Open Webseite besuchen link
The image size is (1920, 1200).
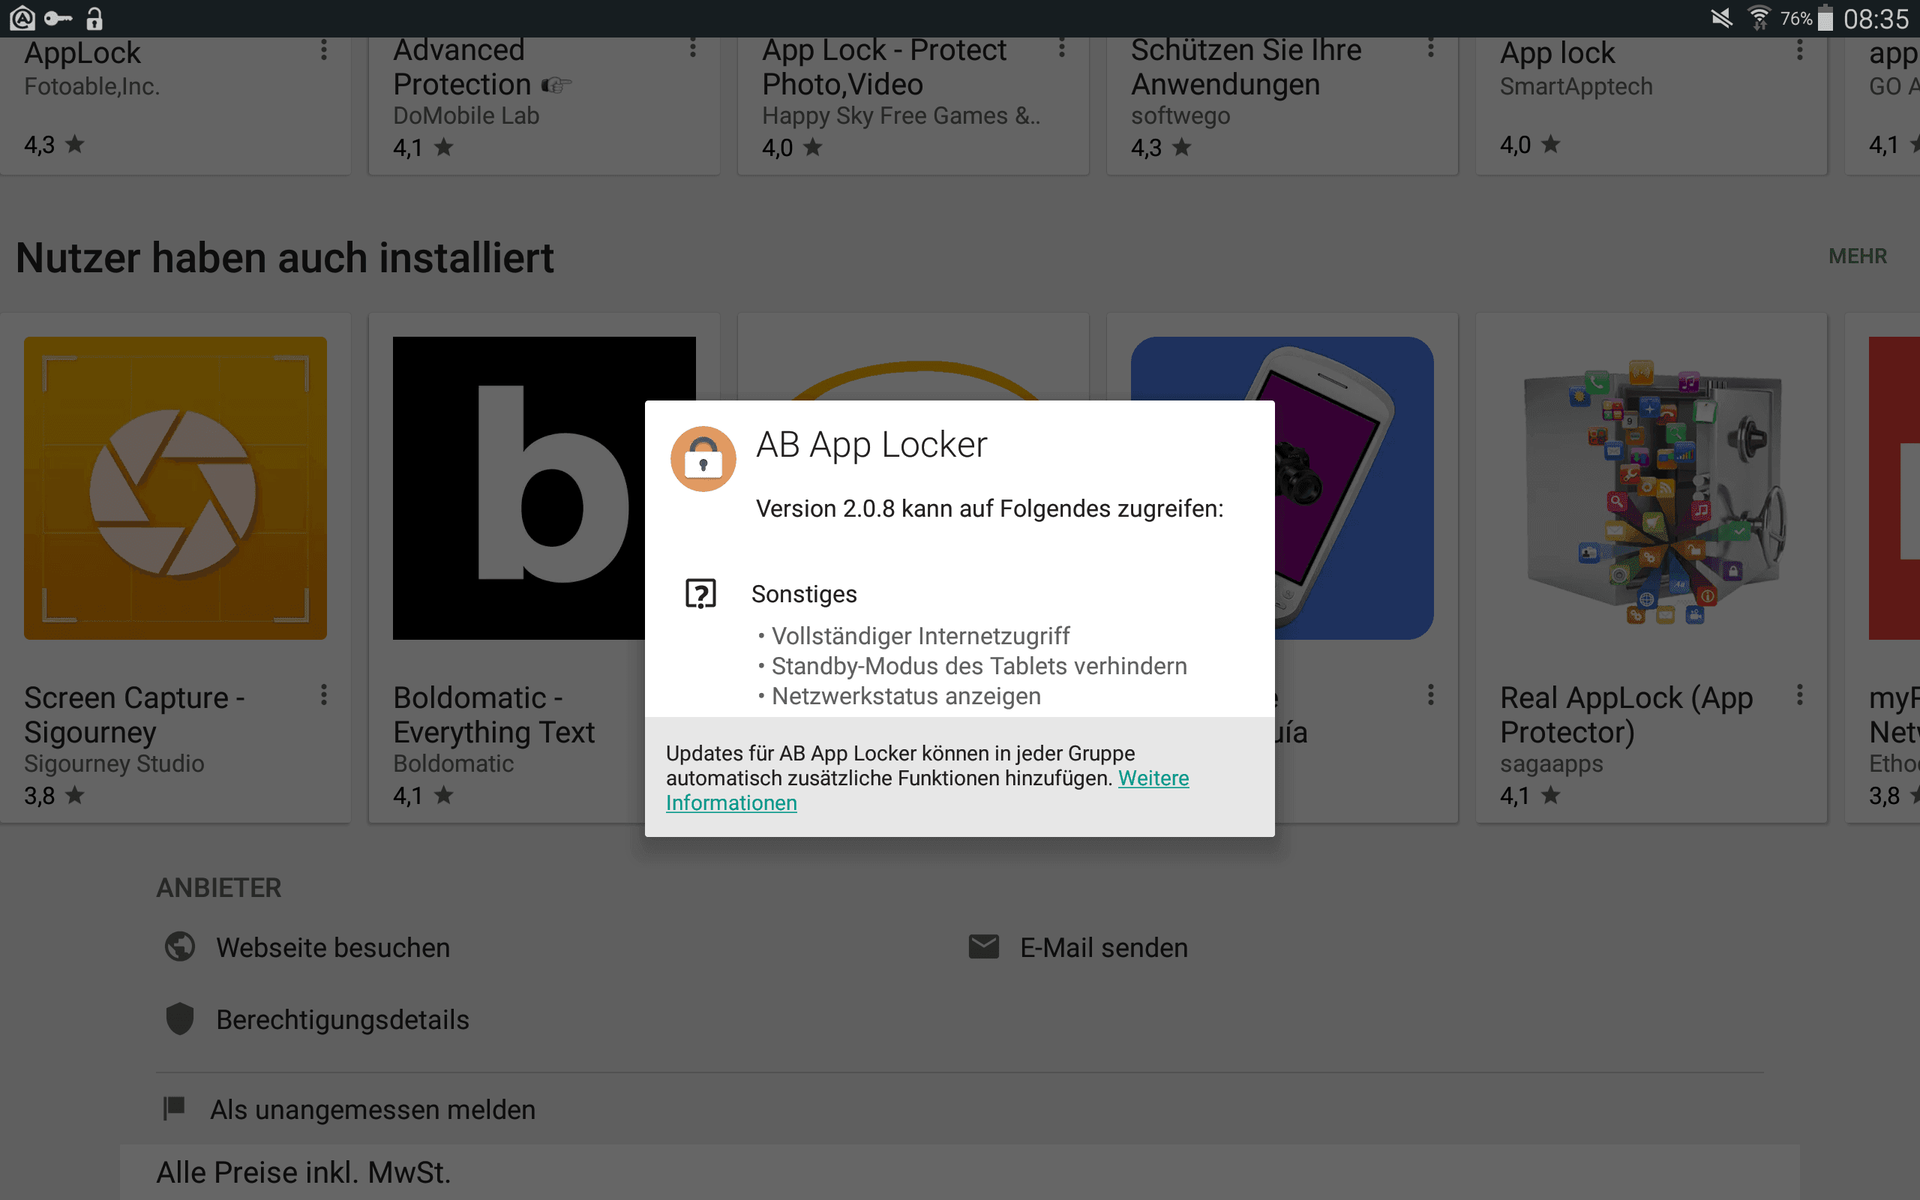333,948
